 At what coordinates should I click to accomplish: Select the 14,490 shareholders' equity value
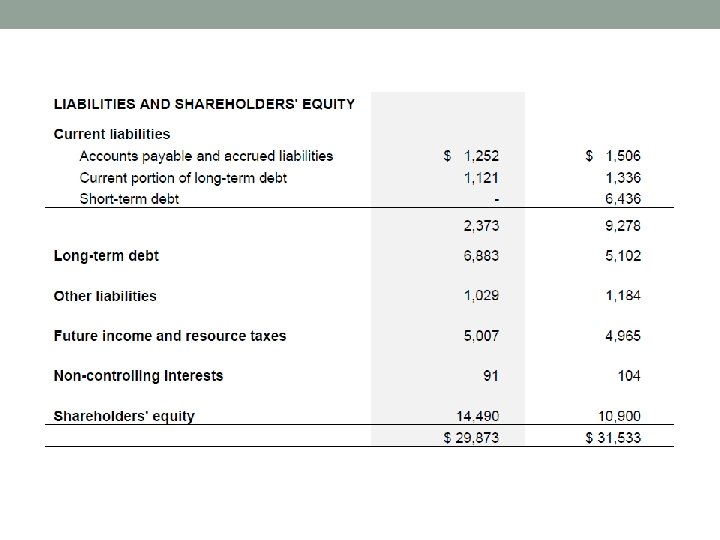tap(478, 416)
